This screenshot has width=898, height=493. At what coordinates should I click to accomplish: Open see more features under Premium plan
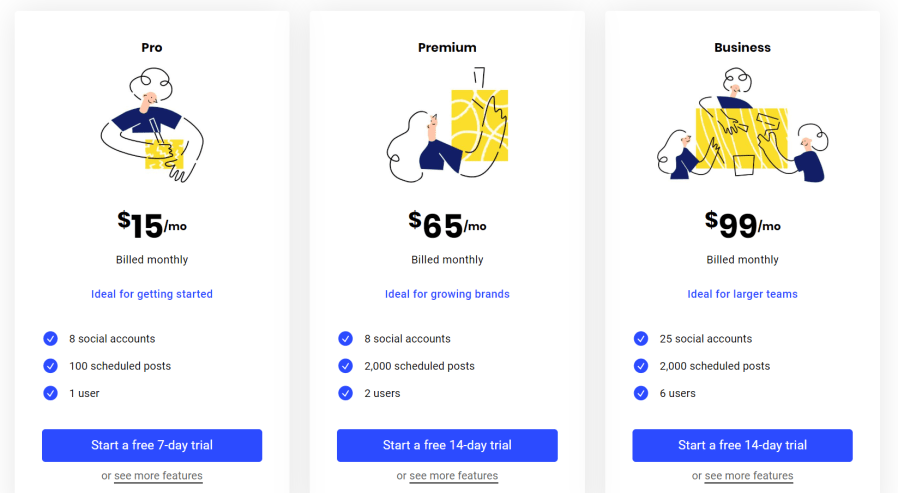453,476
